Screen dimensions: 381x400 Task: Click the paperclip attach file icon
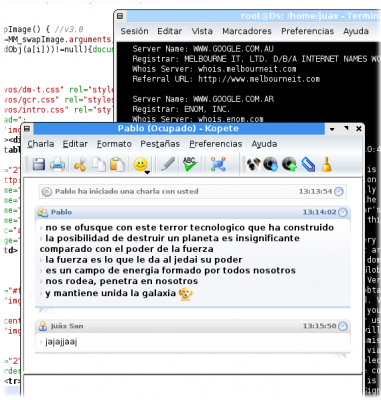click(x=308, y=164)
